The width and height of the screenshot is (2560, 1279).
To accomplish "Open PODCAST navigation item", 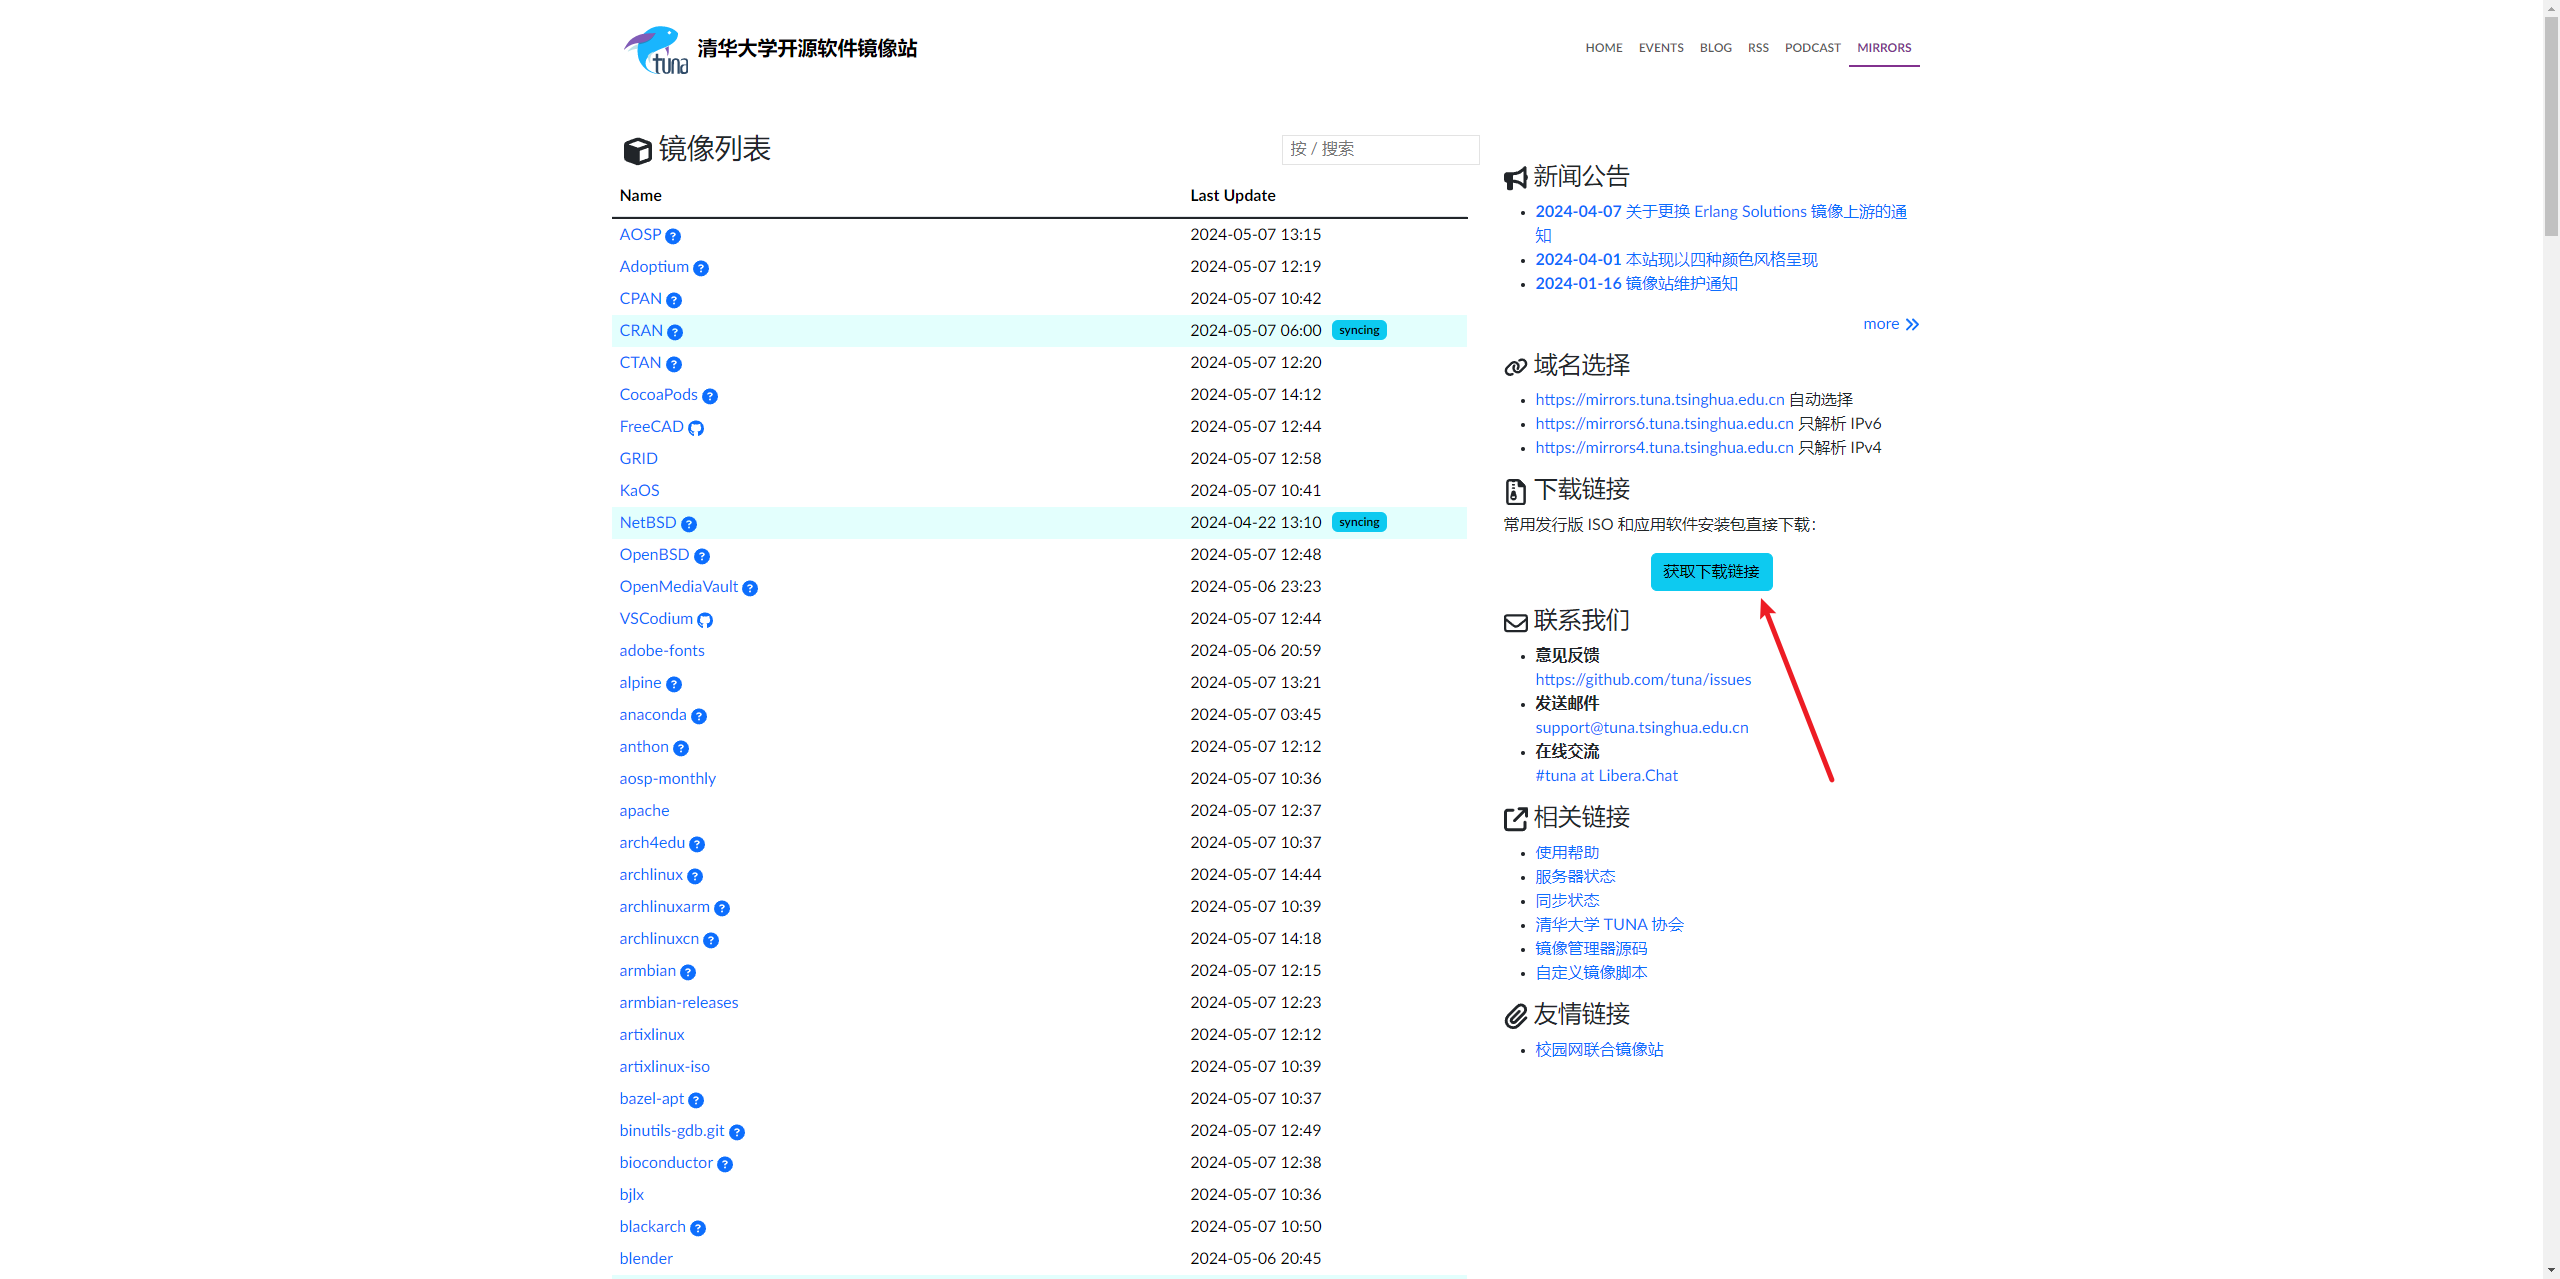I will (1812, 47).
